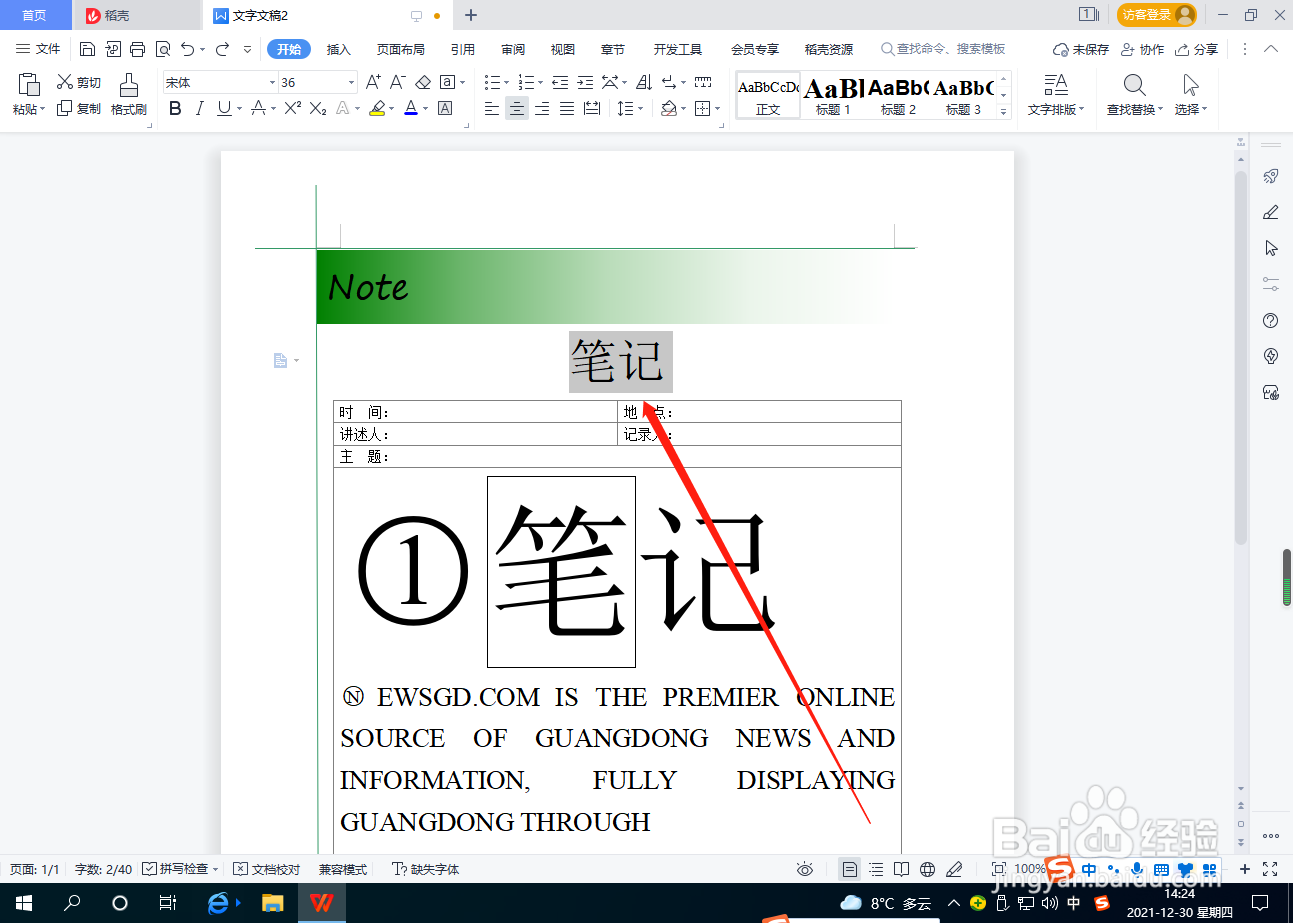Open the 审阅 review tab
The height and width of the screenshot is (923, 1293).
(x=513, y=48)
